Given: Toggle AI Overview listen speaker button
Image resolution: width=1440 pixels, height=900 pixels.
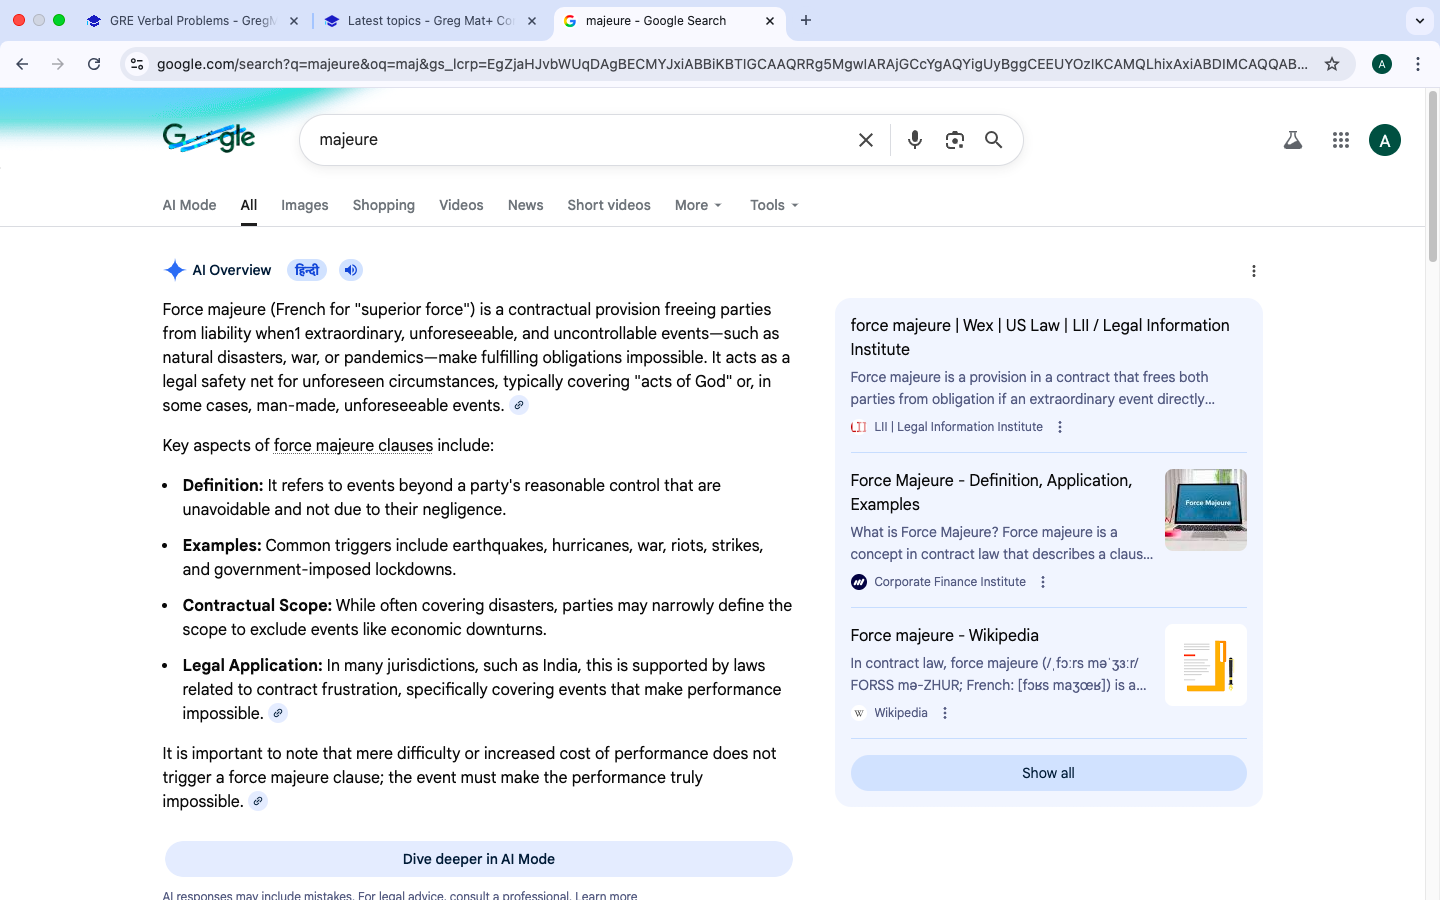Looking at the screenshot, I should point(350,270).
